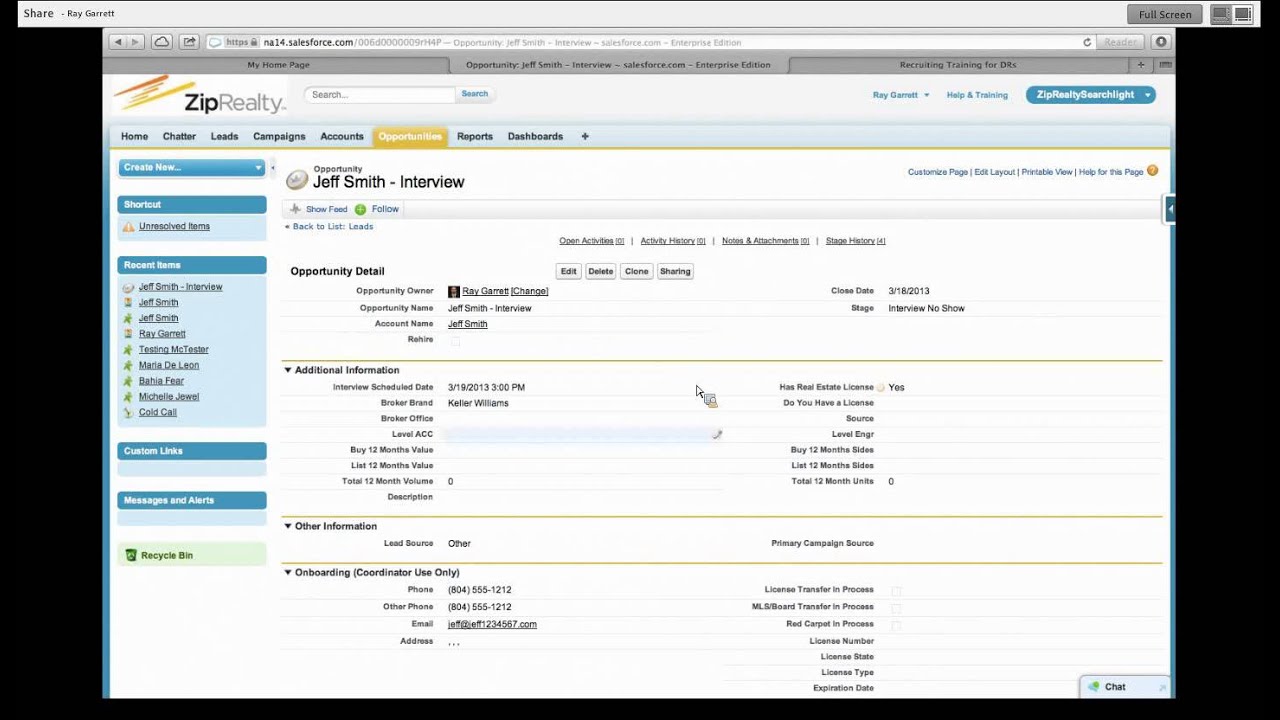Click the Search button

pos(474,94)
